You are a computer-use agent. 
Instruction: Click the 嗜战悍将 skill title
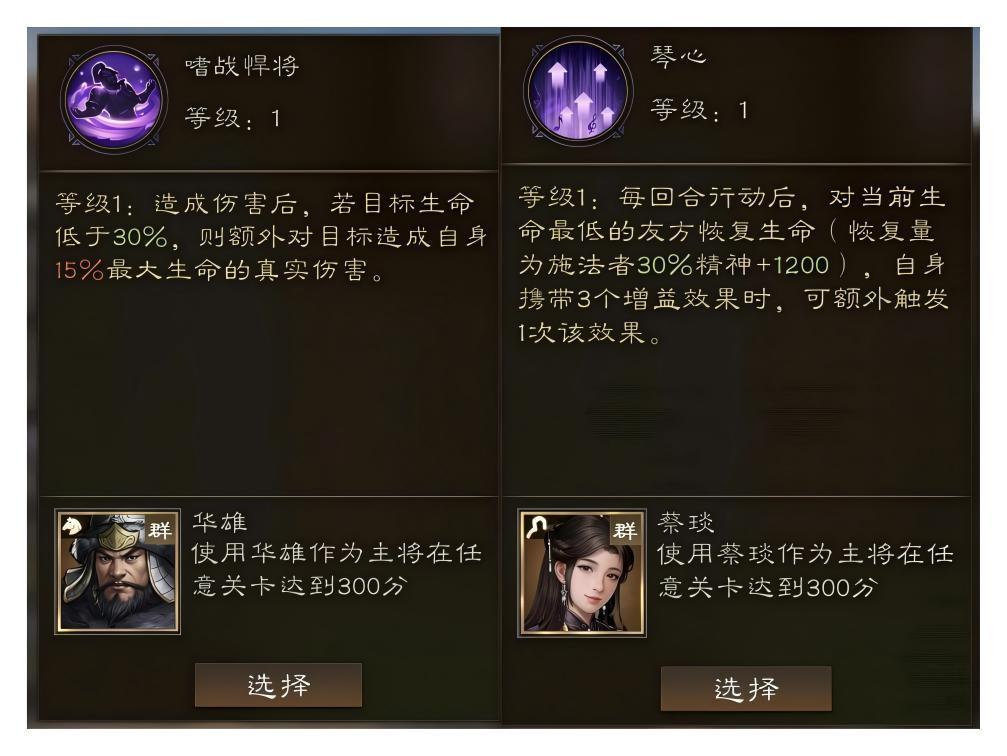pyautogui.click(x=242, y=66)
